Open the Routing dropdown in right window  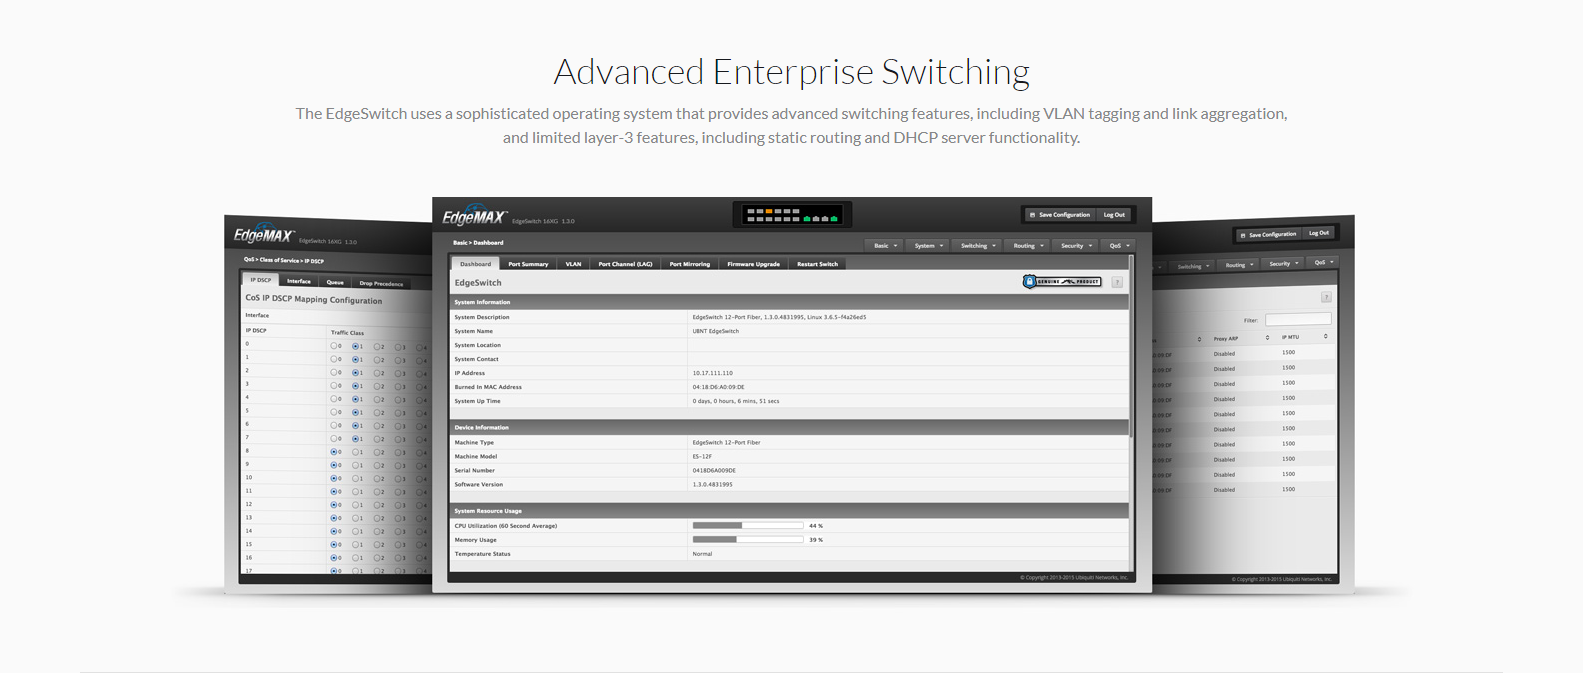1239,265
